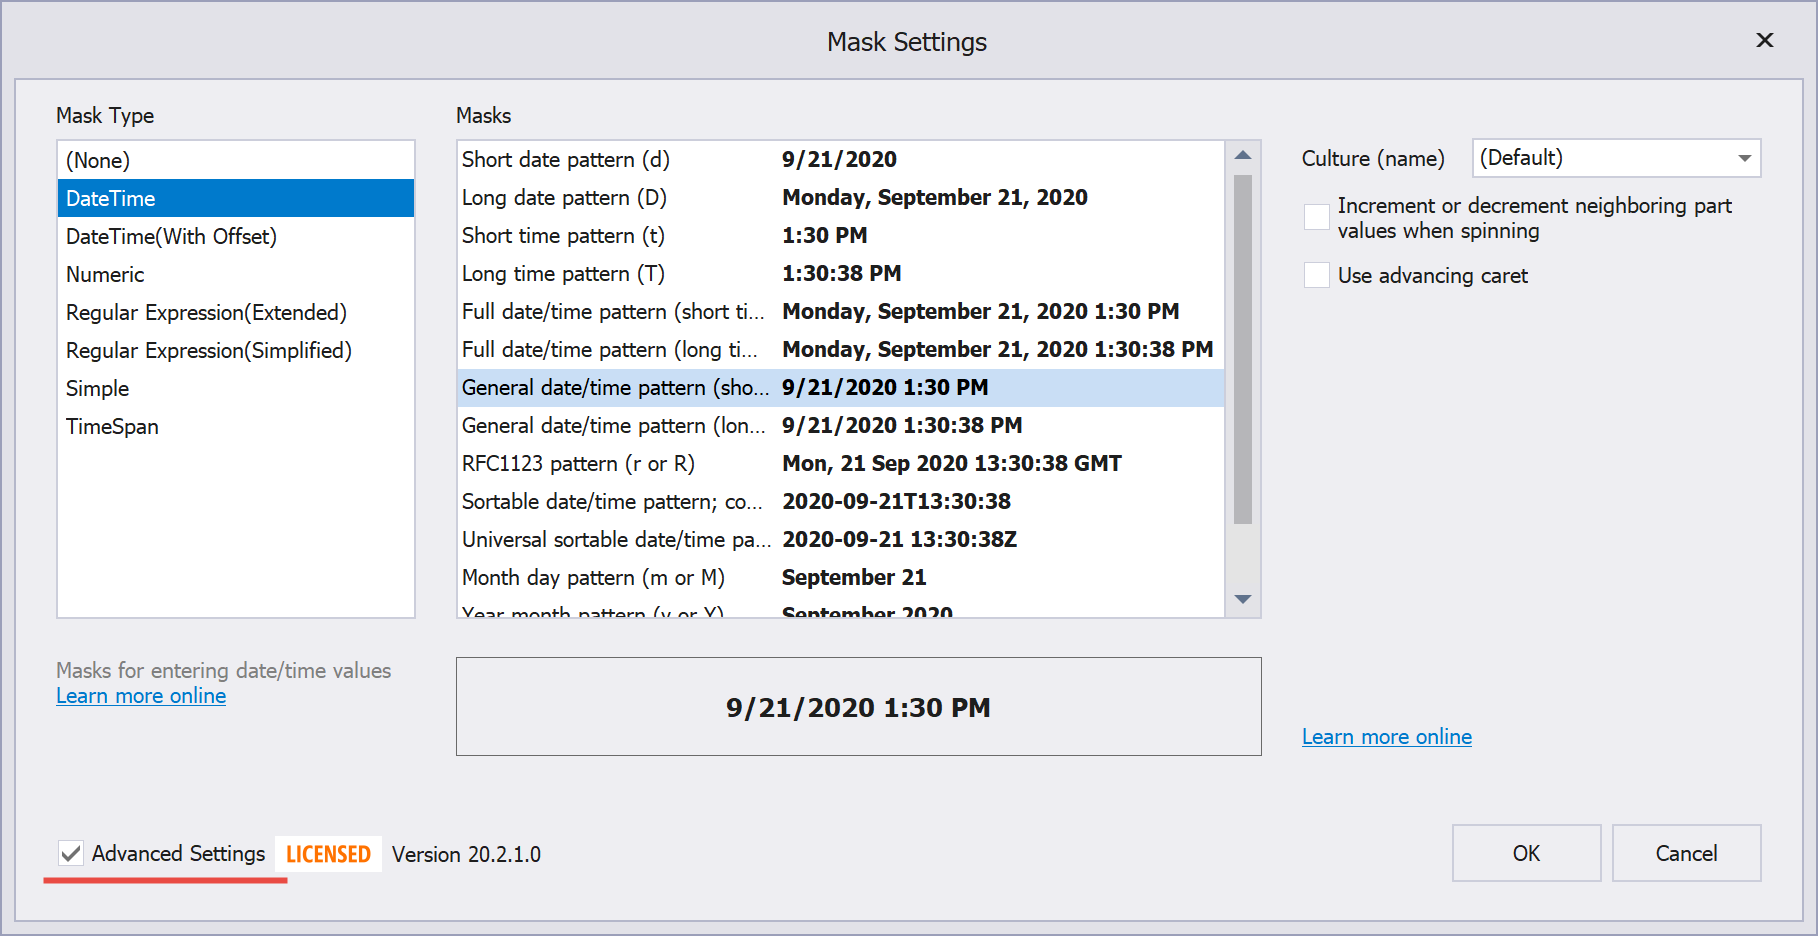Enable Use advancing caret checkbox
The image size is (1818, 936).
click(1317, 276)
